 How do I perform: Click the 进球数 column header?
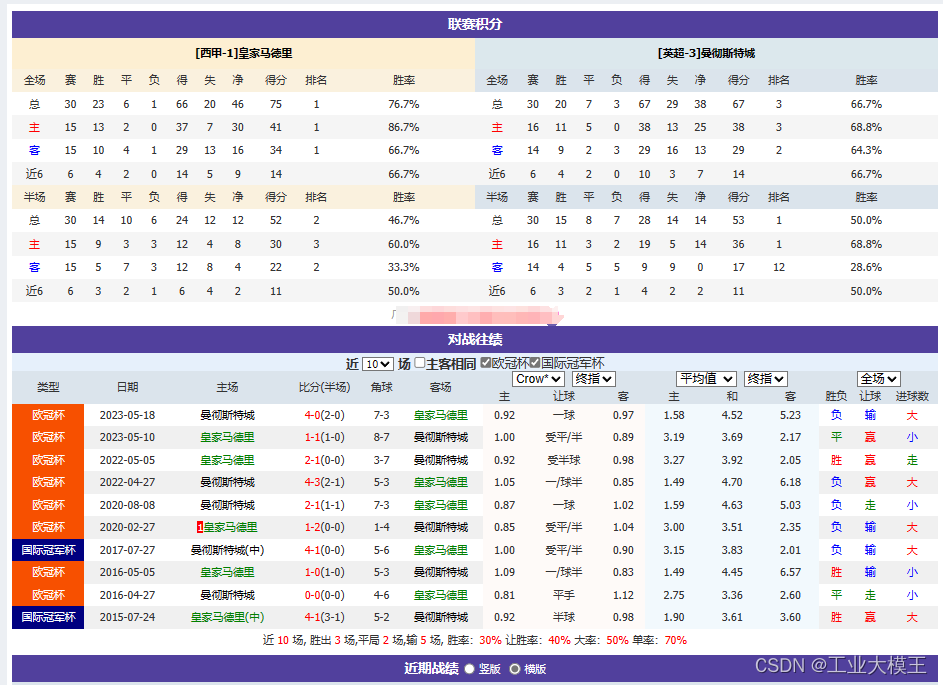pos(912,396)
